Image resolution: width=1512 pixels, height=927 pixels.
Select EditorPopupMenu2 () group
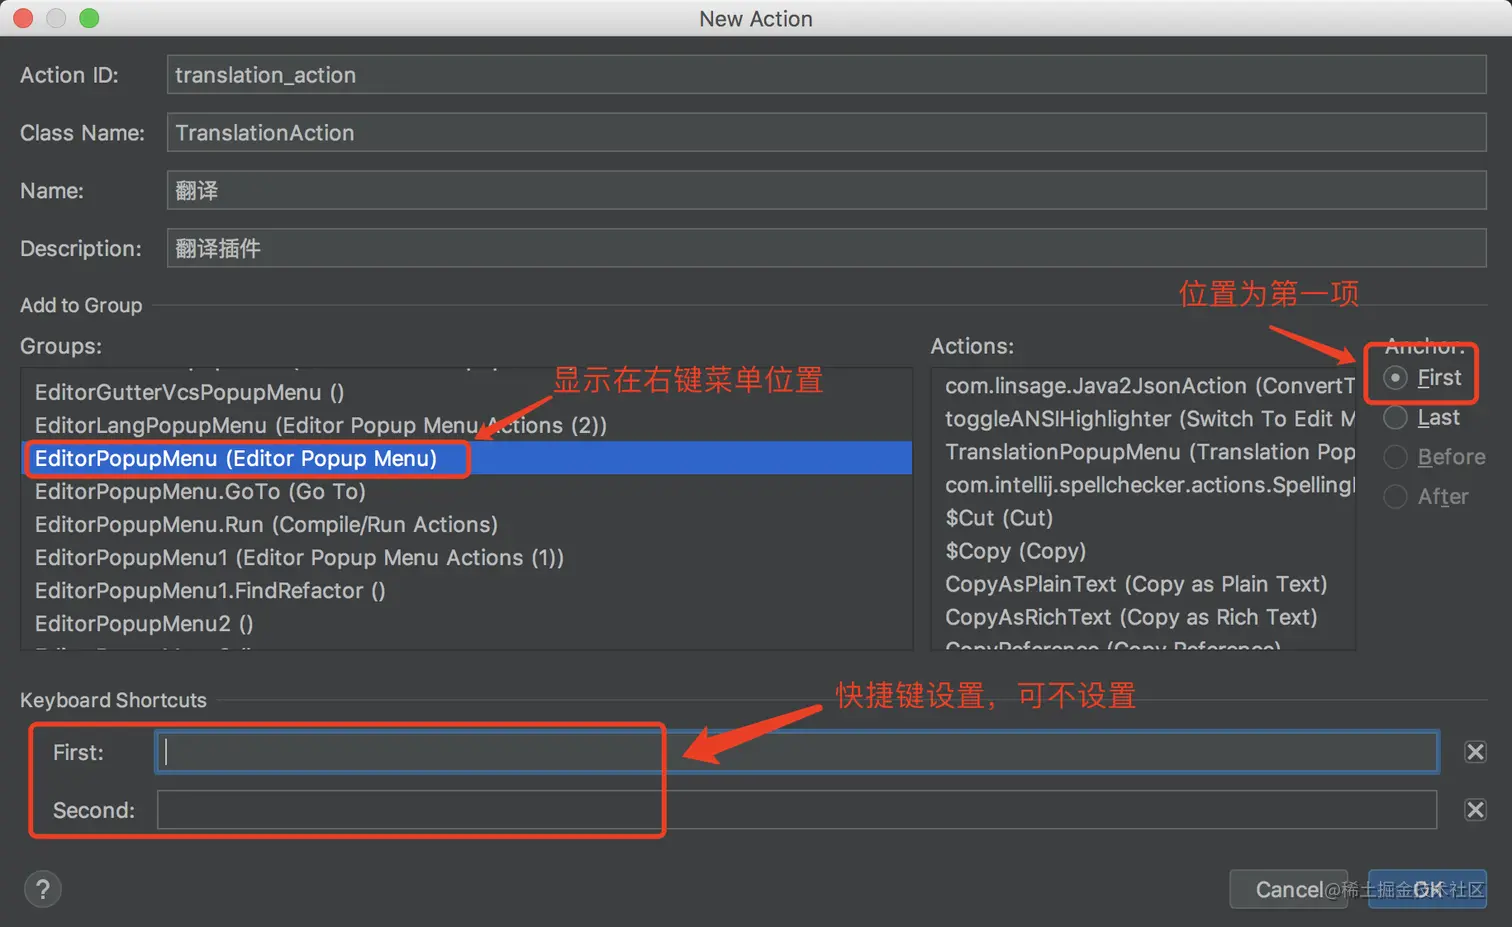pos(467,623)
